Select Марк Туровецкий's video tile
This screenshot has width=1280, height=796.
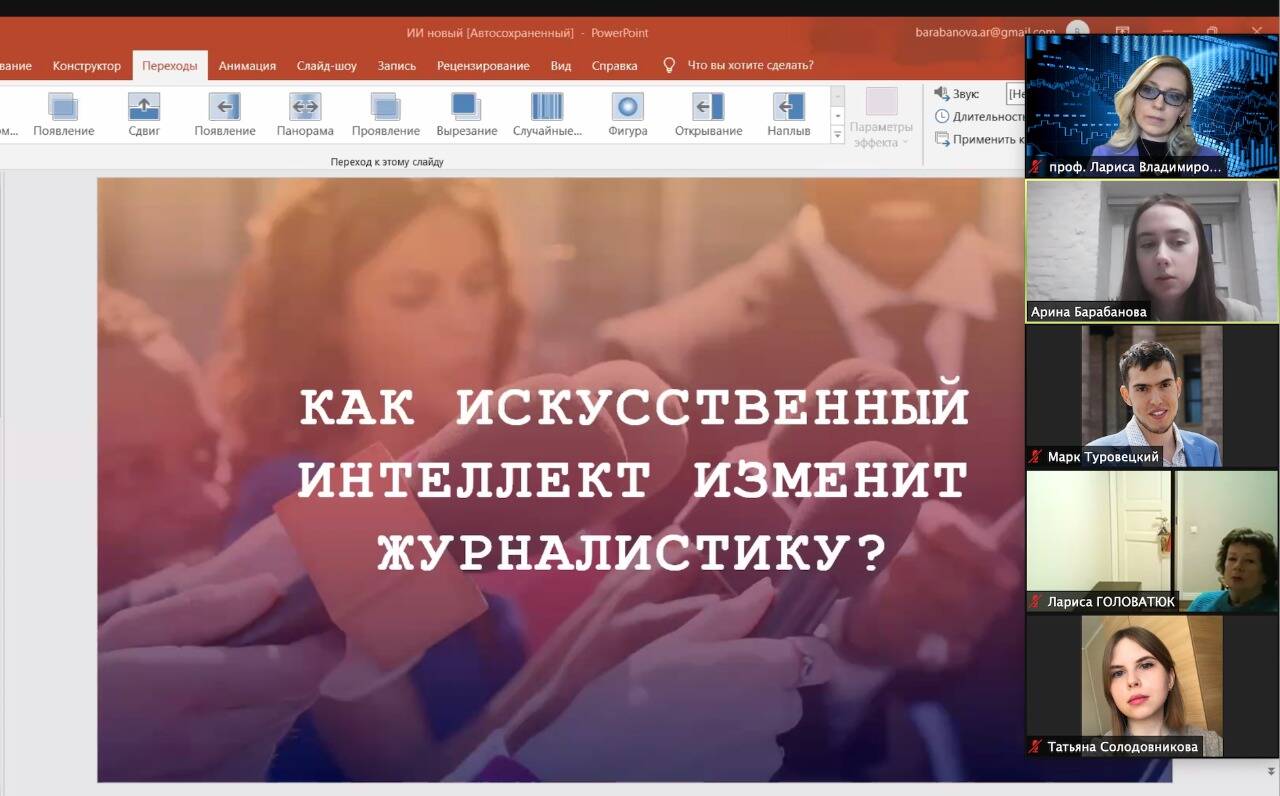coord(1152,396)
